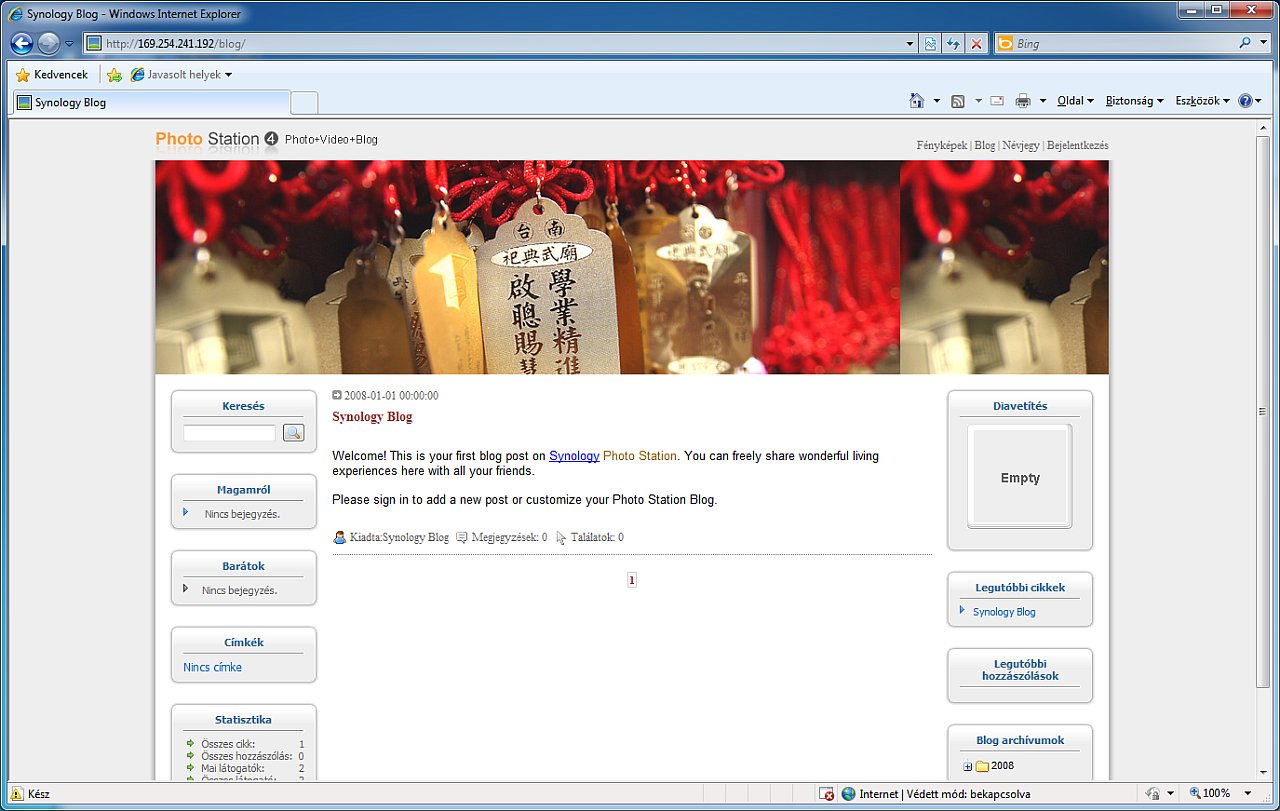Click the Synology hyperlink in the post
1280x811 pixels.
click(574, 456)
